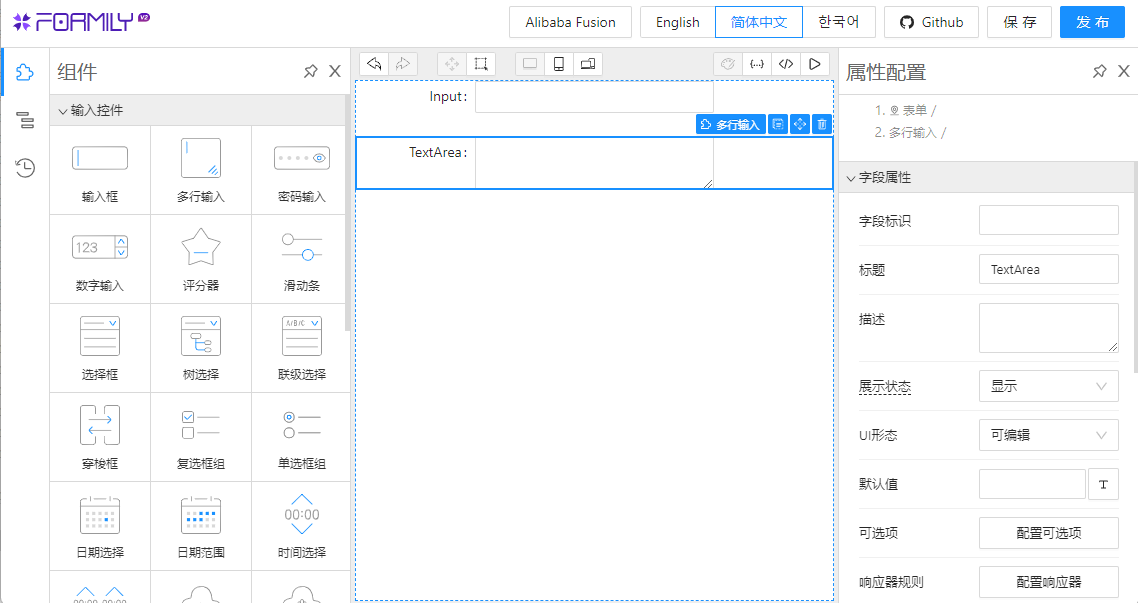This screenshot has width=1138, height=603.
Task: Click the drag handle on selected TextArea
Action: coord(800,125)
